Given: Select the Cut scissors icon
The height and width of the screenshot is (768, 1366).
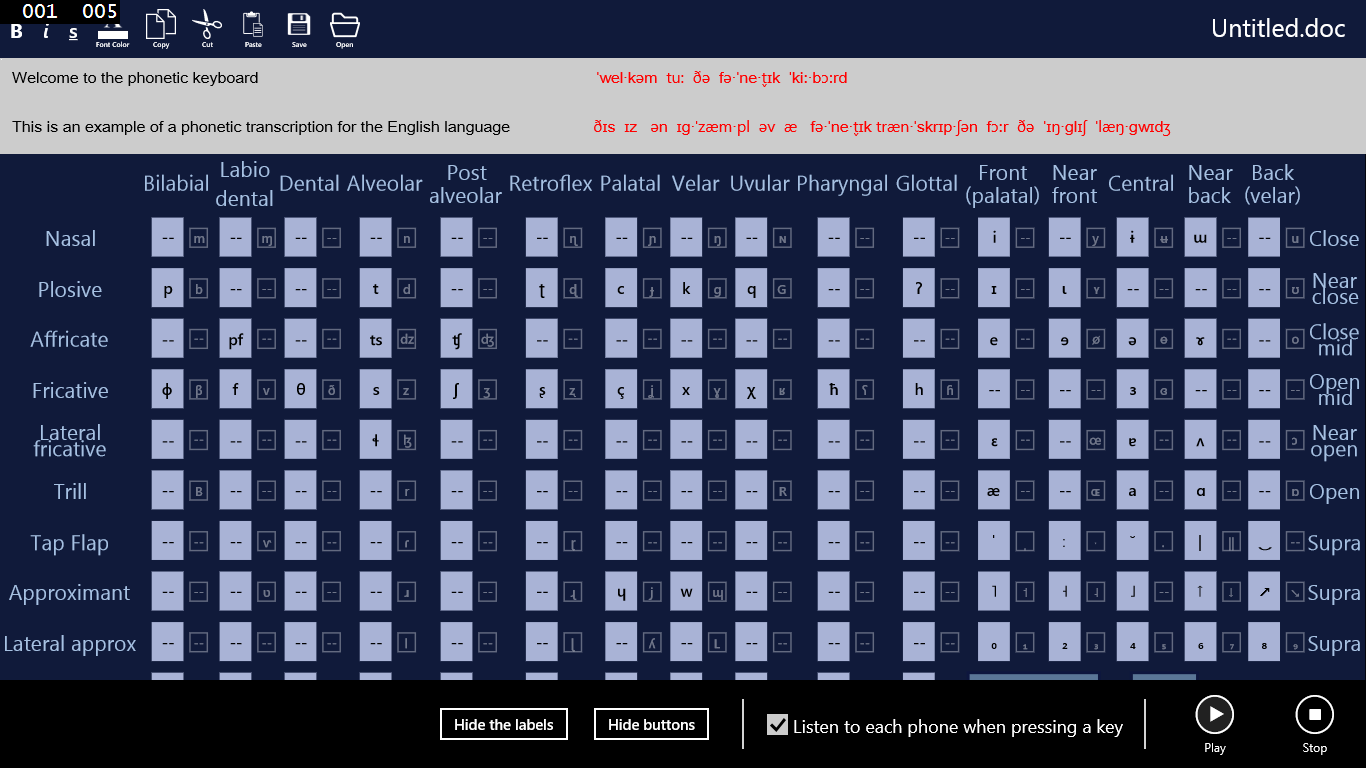Looking at the screenshot, I should [x=206, y=25].
